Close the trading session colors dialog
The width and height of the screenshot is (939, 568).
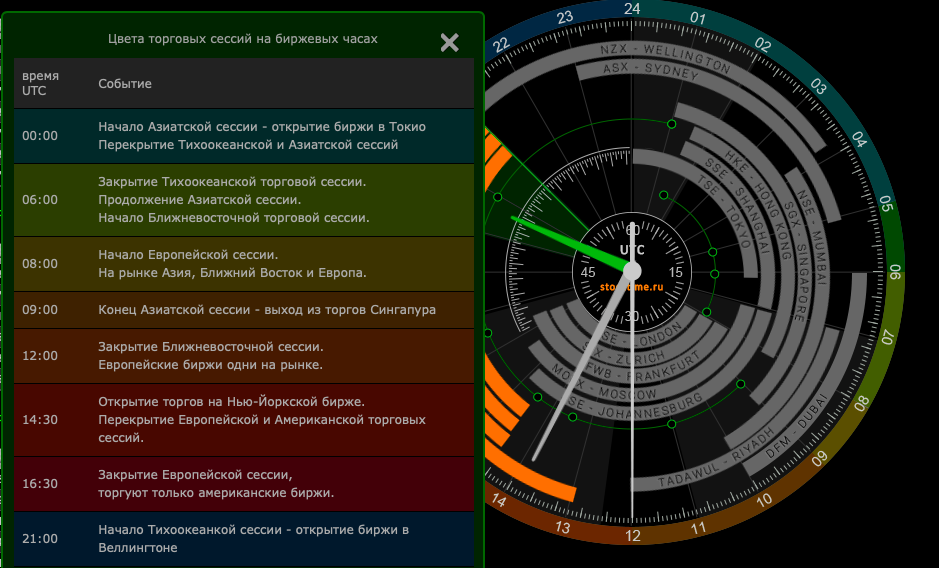point(449,42)
